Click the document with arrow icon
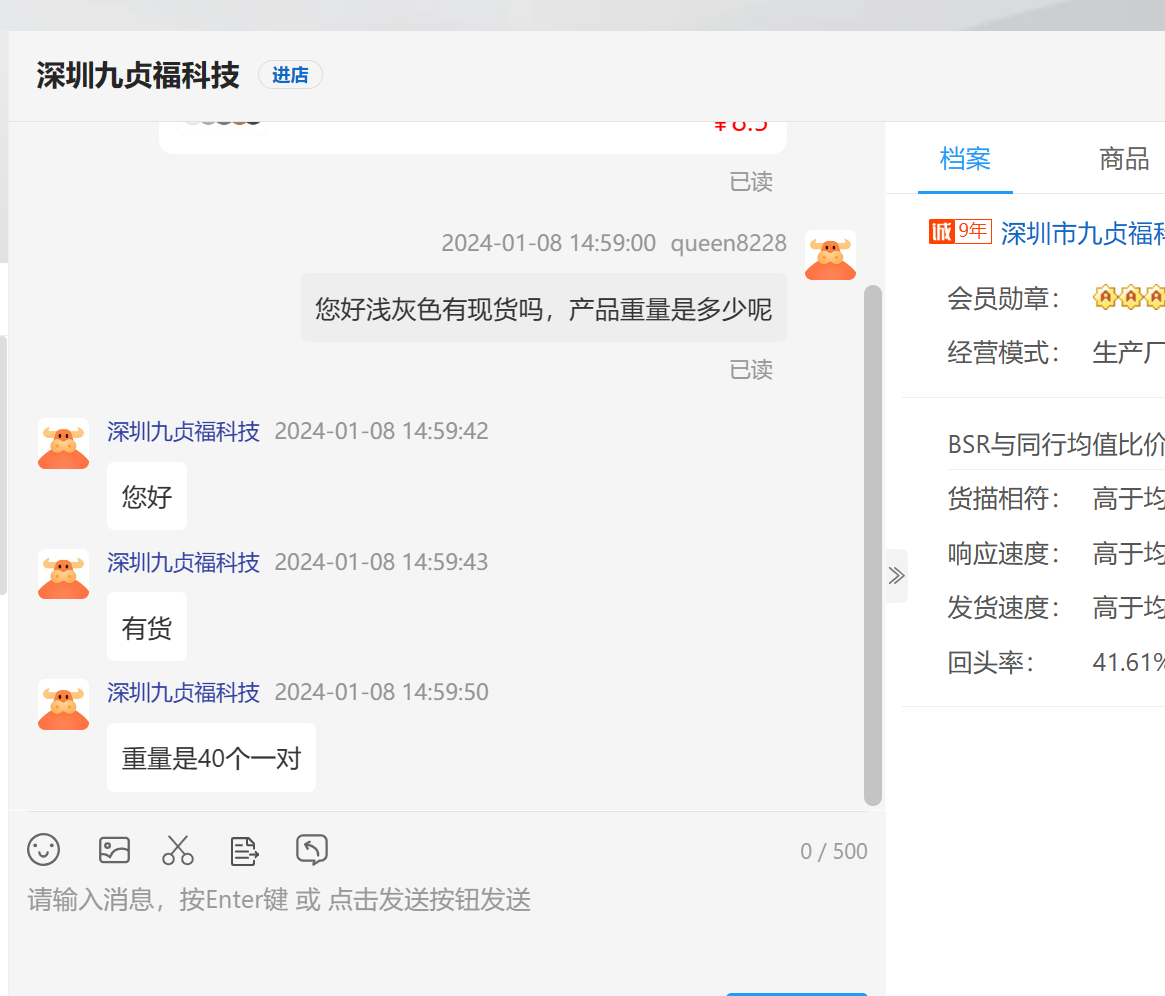1165x996 pixels. pyautogui.click(x=244, y=851)
